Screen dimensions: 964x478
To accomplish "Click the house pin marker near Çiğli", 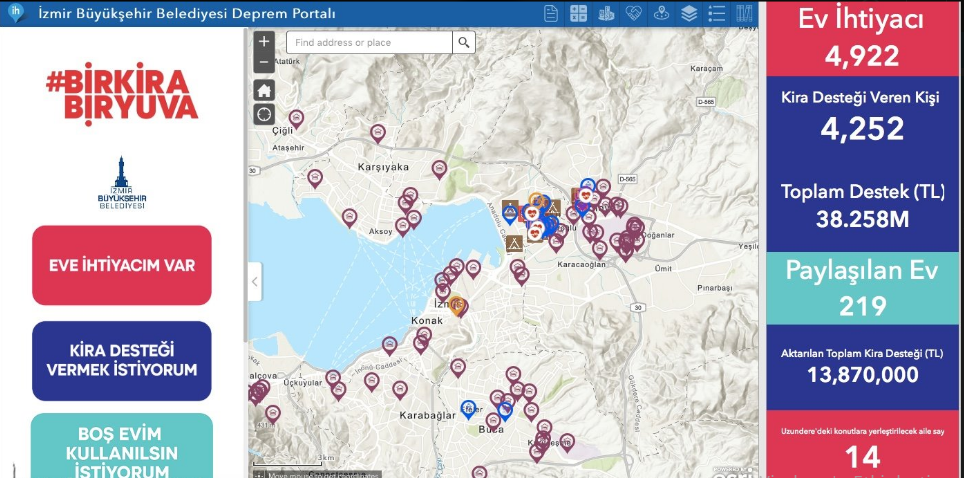I will coord(296,118).
